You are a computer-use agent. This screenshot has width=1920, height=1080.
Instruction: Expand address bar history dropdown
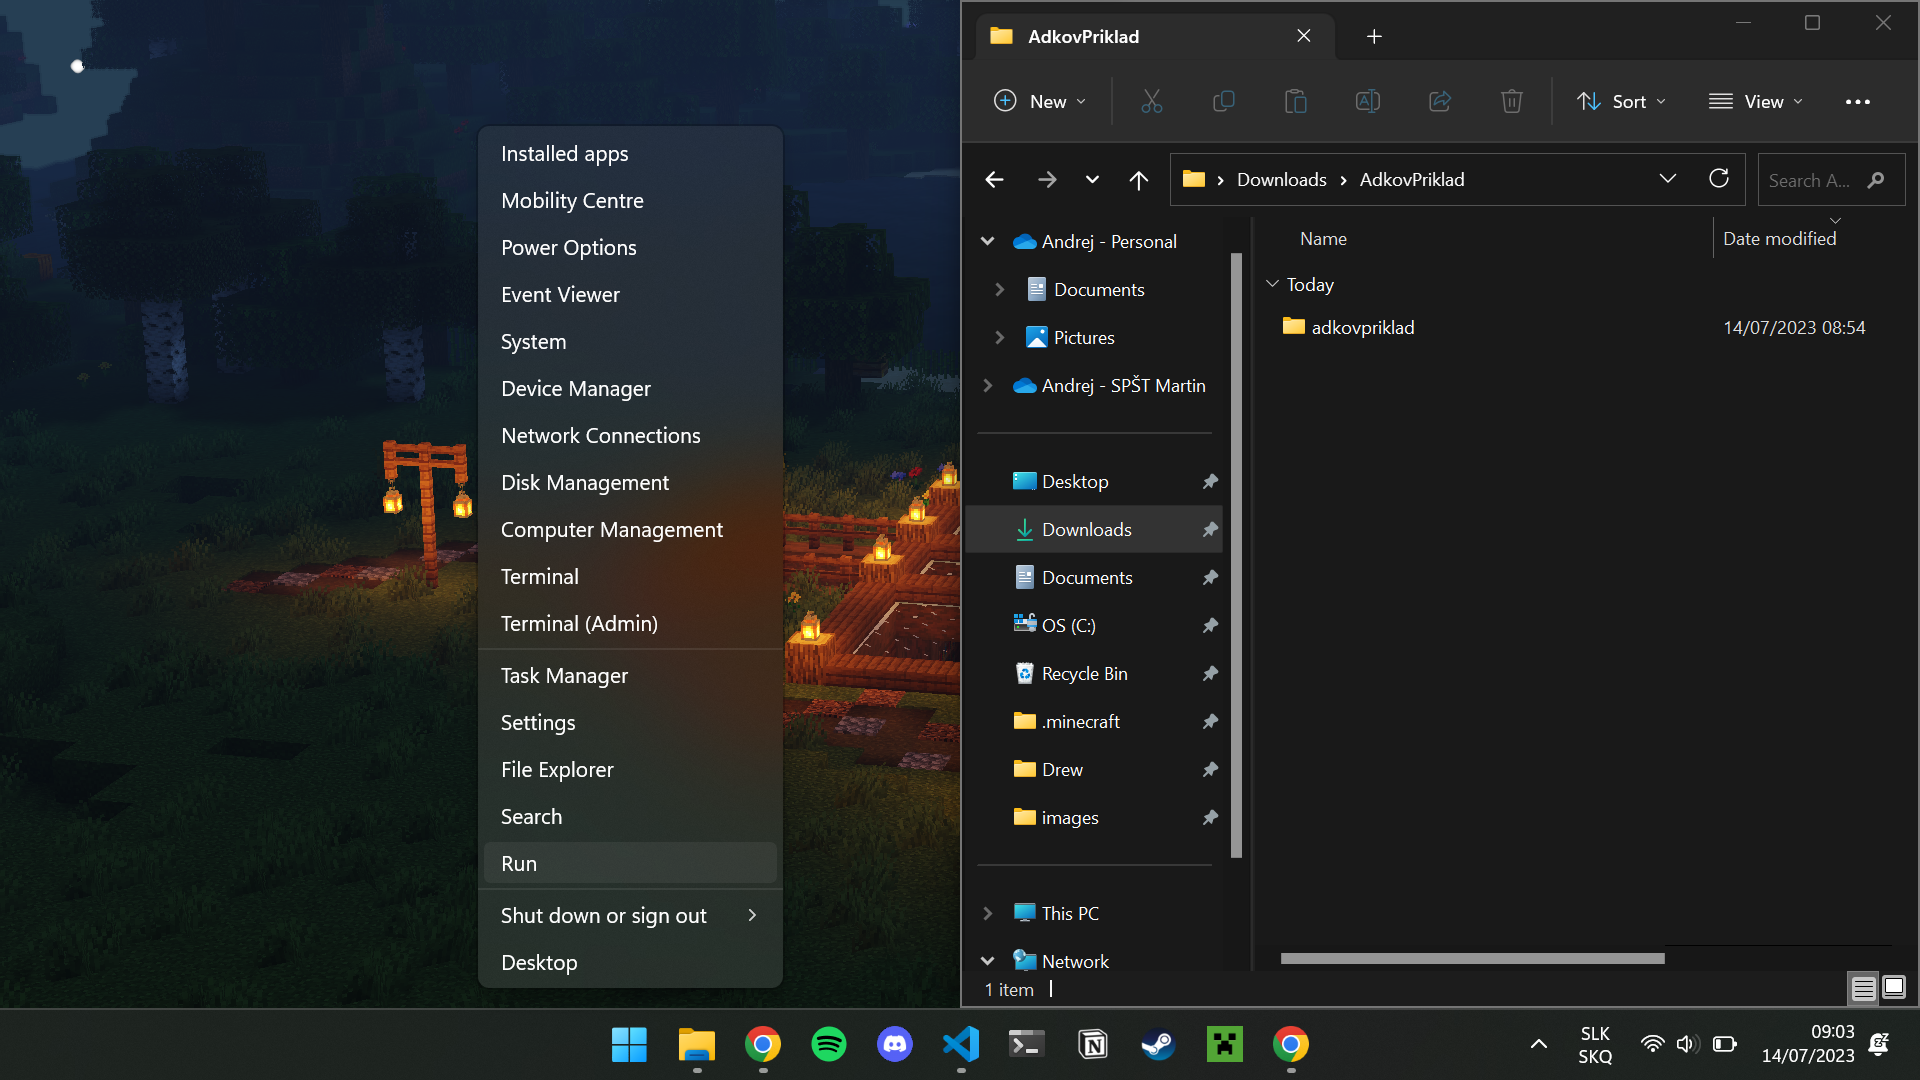[x=1667, y=179]
